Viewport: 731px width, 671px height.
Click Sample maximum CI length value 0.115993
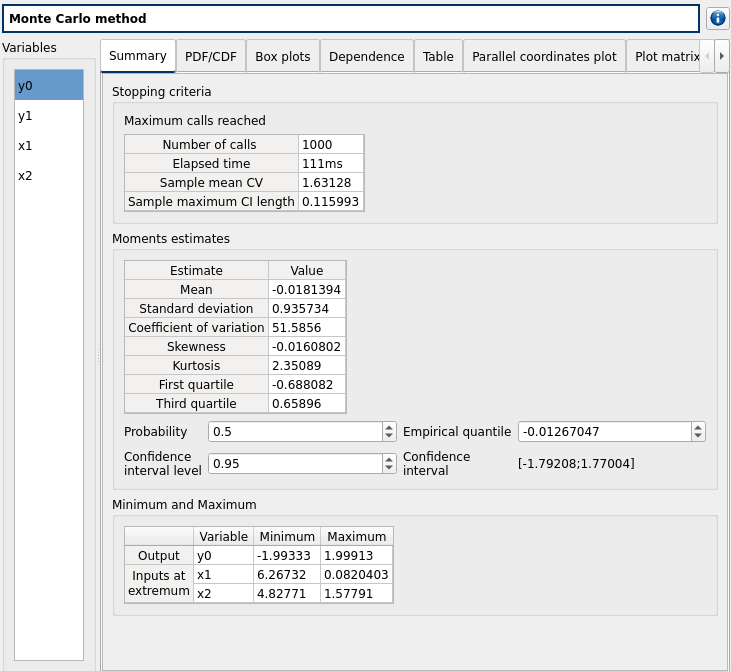331,201
